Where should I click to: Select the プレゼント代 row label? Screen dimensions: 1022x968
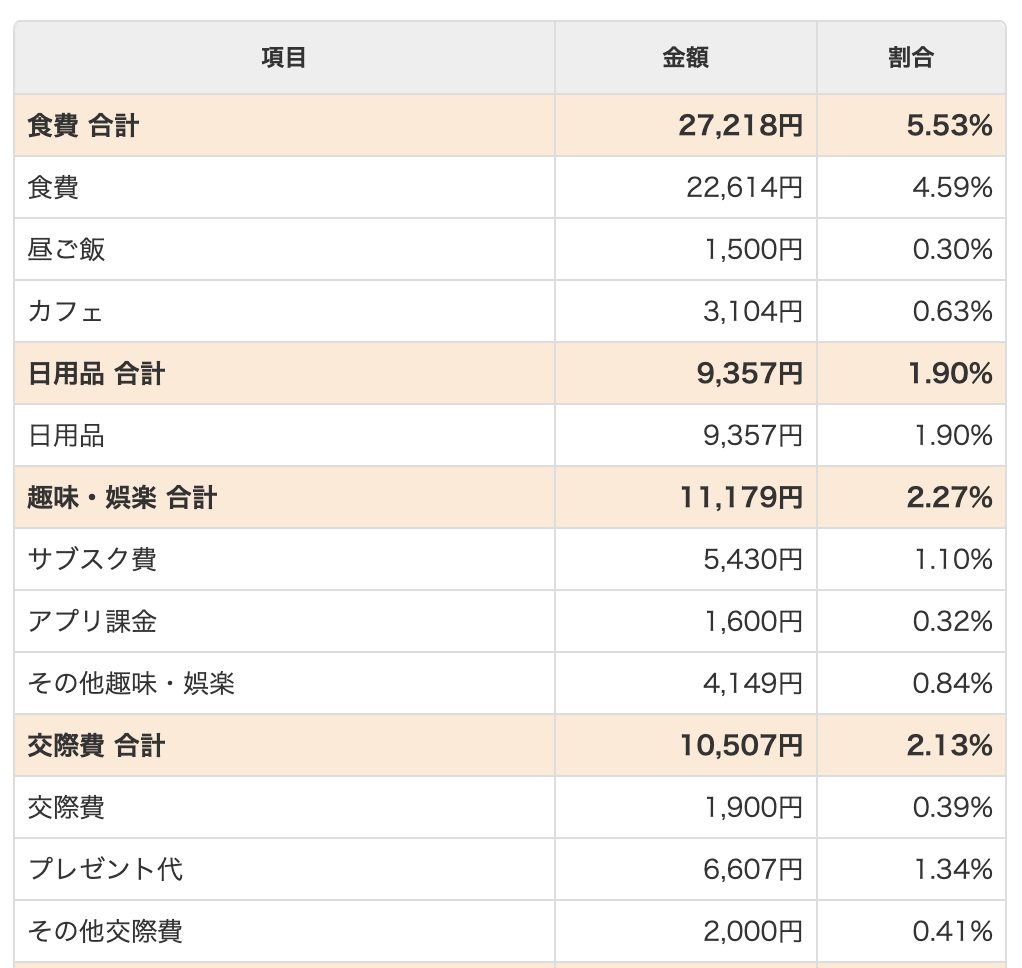(105, 870)
